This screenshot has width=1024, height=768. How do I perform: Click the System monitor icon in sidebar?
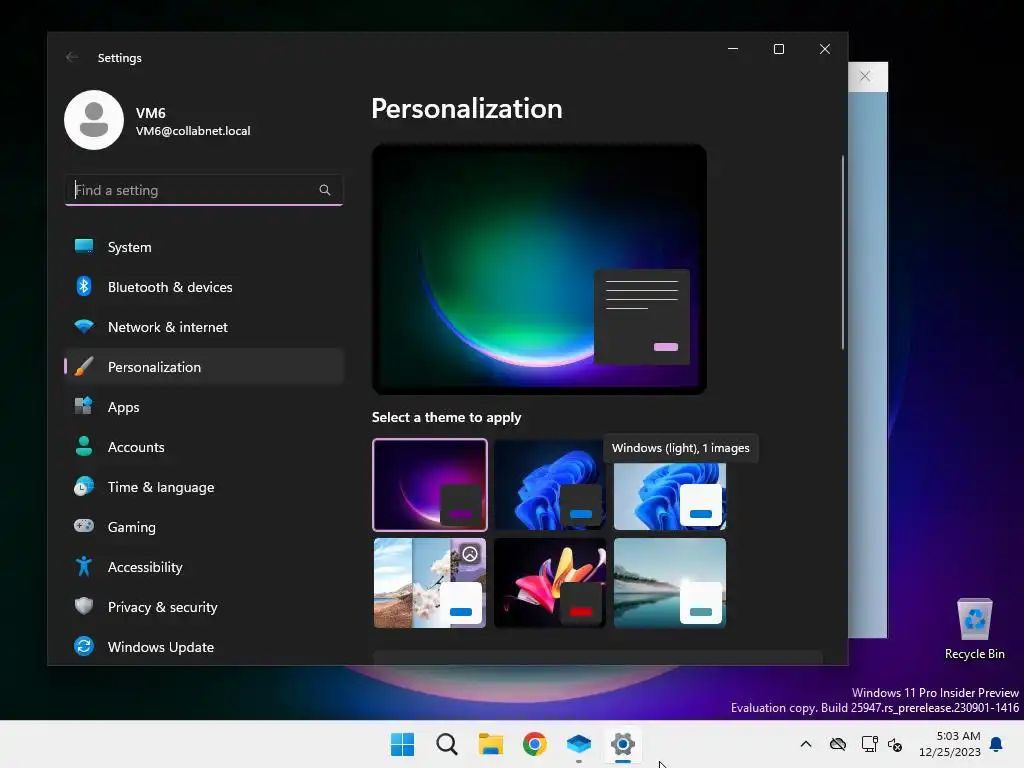84,246
